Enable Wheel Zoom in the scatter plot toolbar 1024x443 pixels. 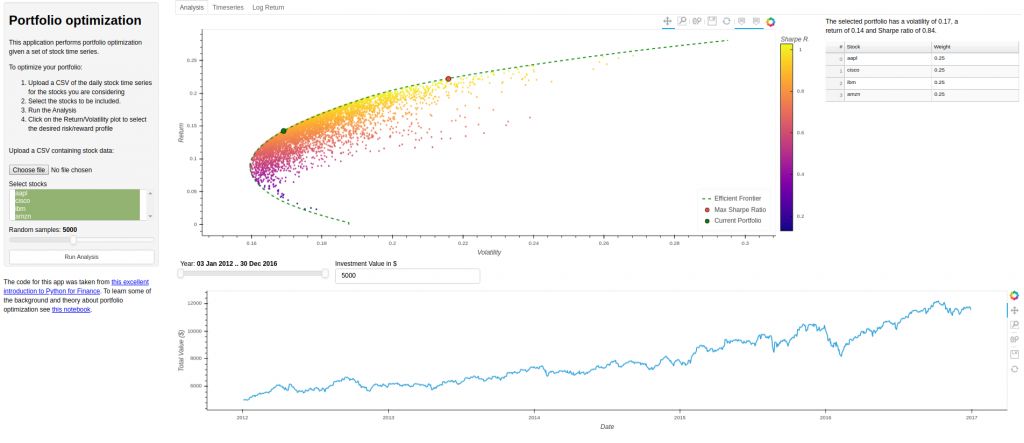coord(697,21)
